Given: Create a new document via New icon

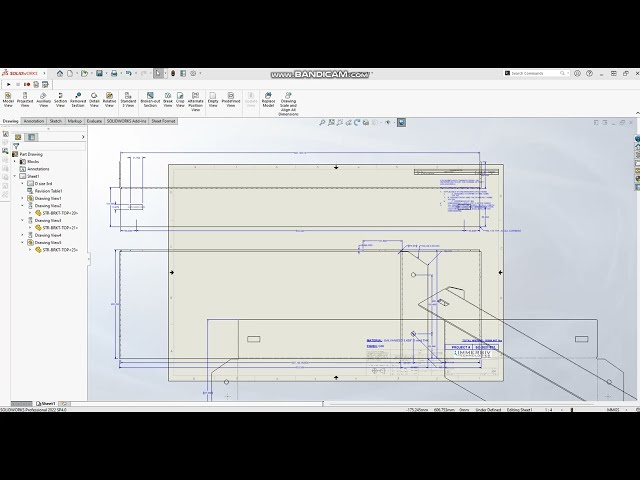Looking at the screenshot, I should point(70,73).
